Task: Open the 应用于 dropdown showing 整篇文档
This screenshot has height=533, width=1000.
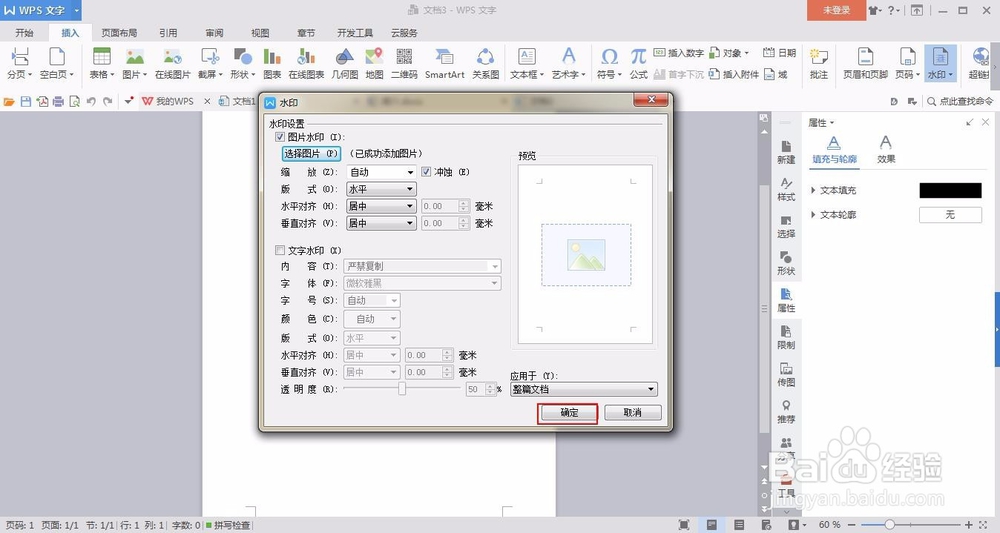Action: coord(584,390)
